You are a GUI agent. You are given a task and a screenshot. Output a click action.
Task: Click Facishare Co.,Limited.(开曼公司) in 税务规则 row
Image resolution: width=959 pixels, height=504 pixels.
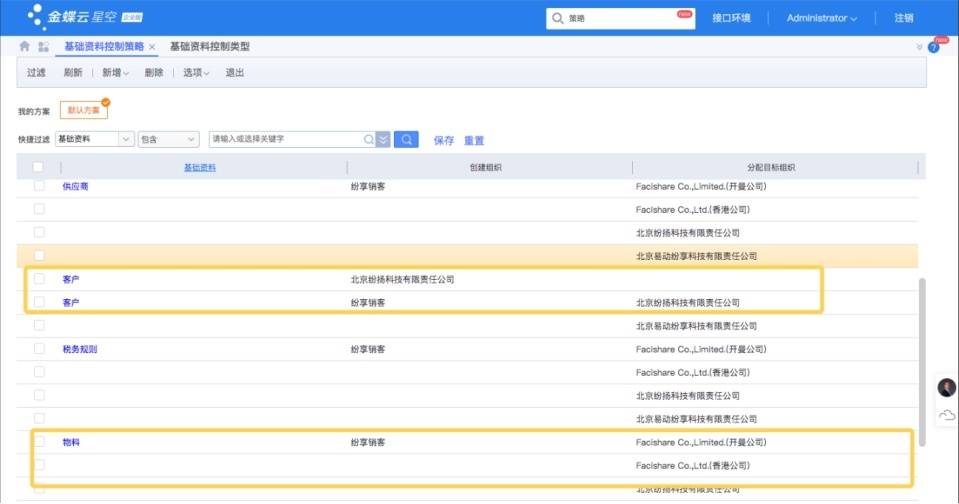pos(701,349)
